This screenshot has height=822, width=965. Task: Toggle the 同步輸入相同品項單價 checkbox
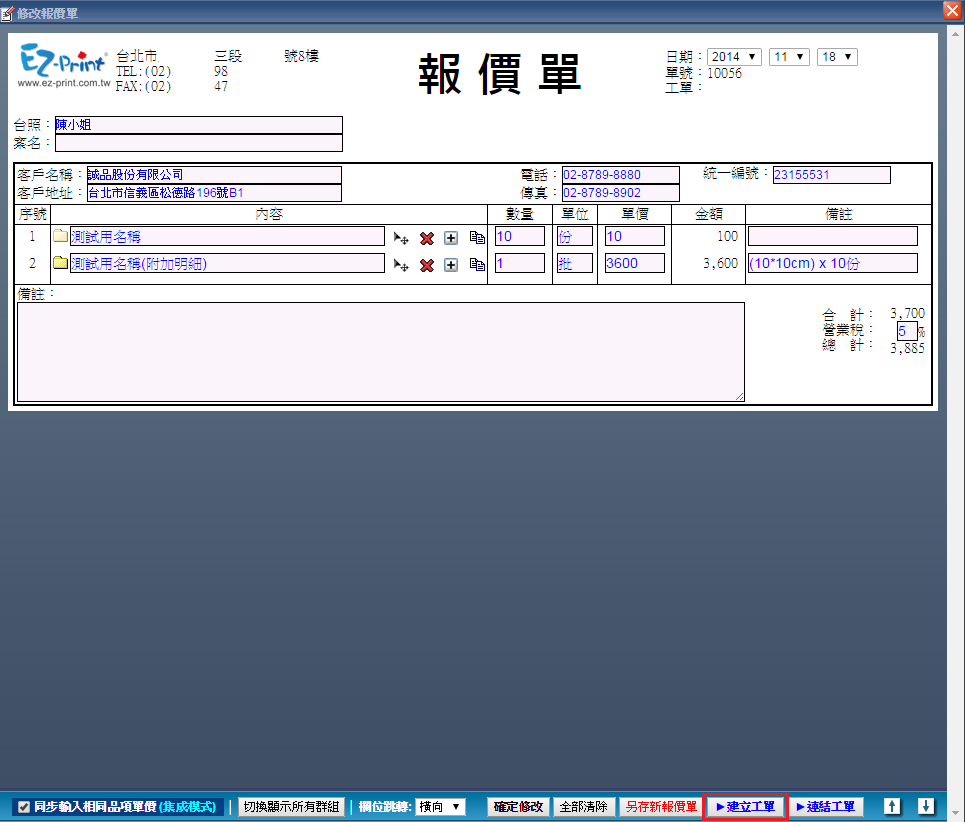24,807
